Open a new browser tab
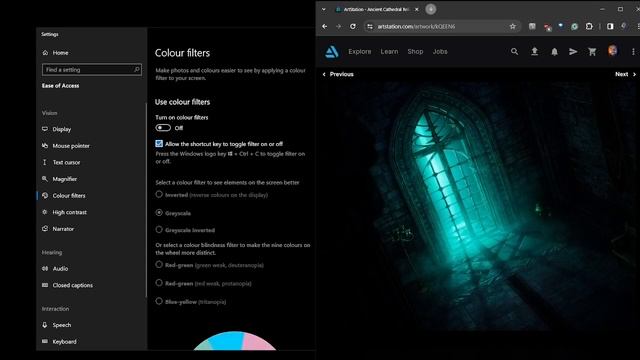The height and width of the screenshot is (360, 640). pyautogui.click(x=431, y=9)
